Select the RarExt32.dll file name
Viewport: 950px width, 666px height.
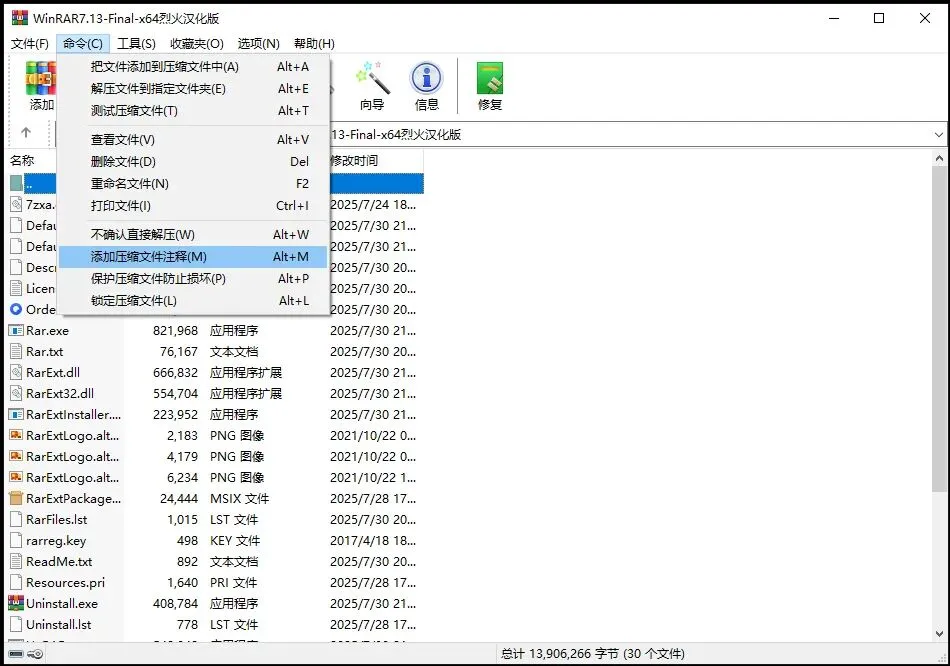pos(60,393)
